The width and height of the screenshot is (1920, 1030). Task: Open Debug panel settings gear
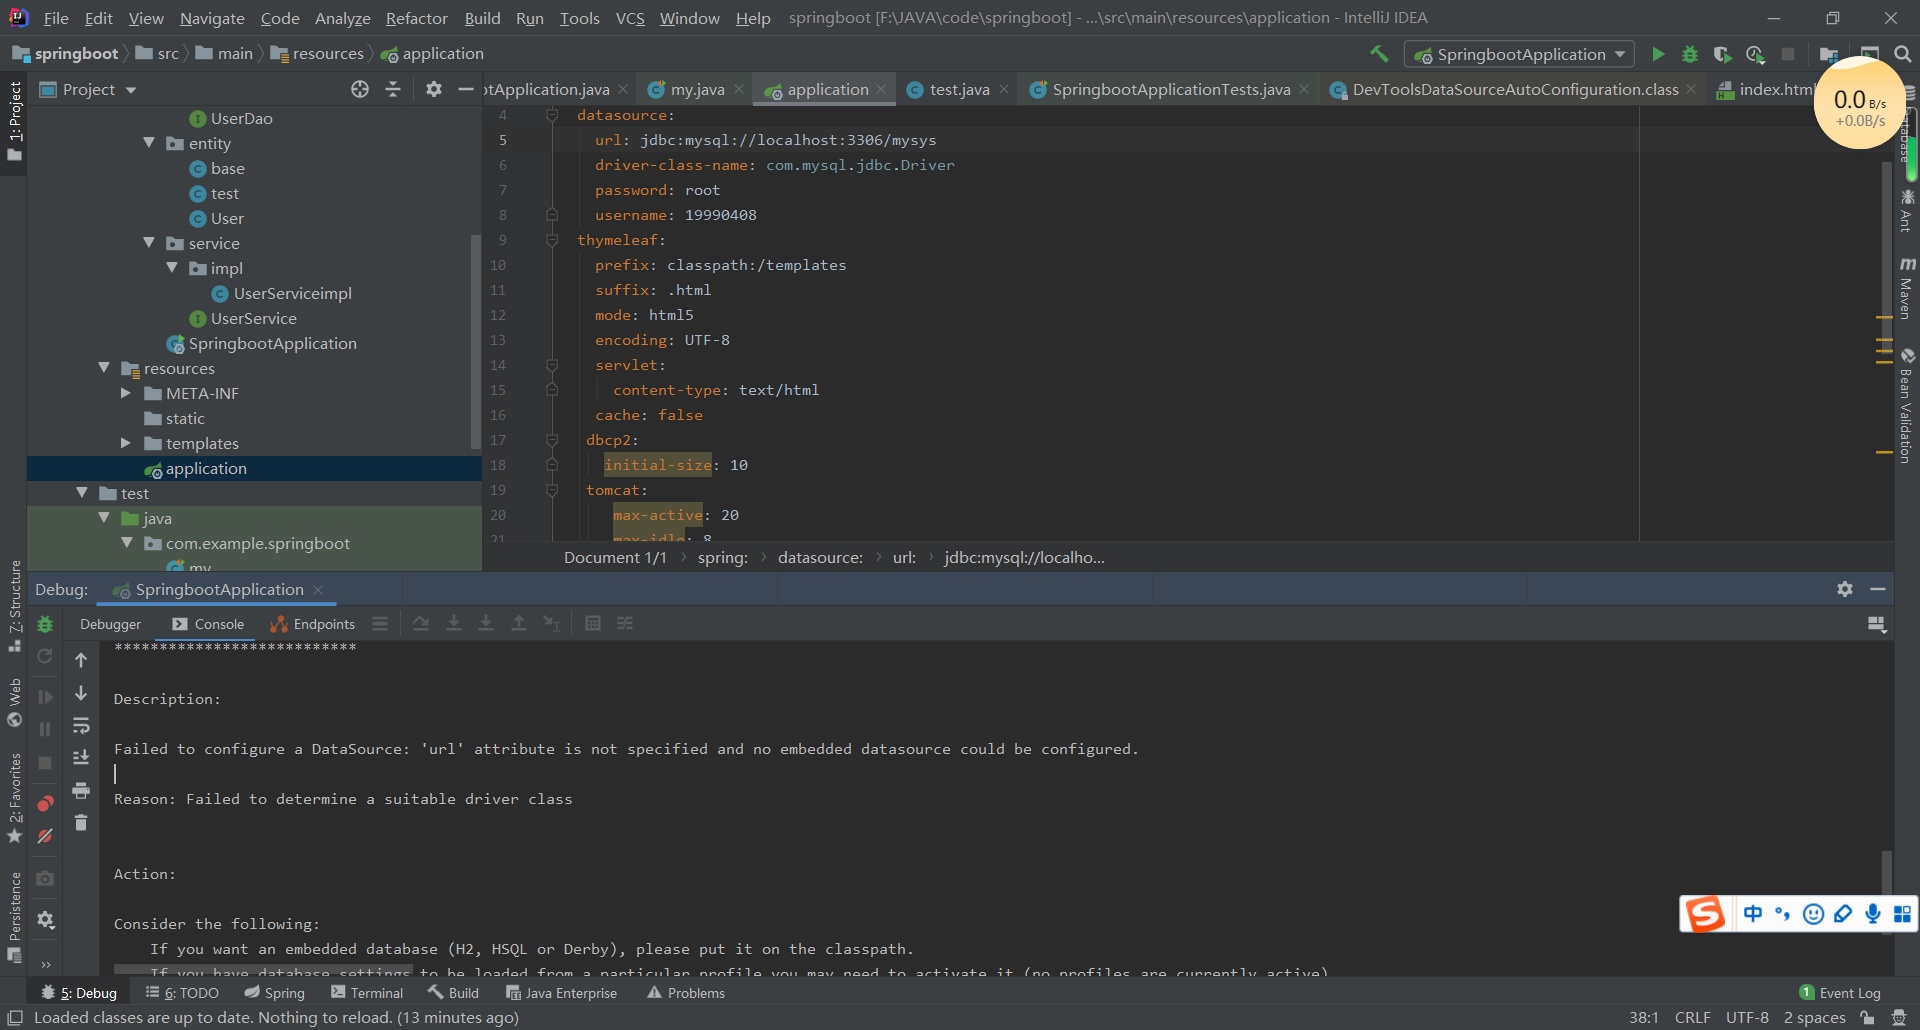(x=1845, y=589)
